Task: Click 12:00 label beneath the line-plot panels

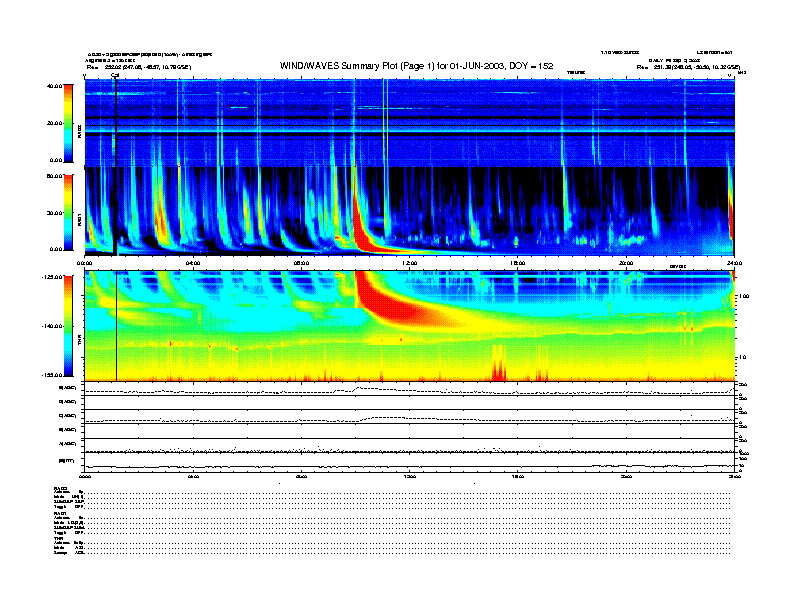Action: [410, 476]
